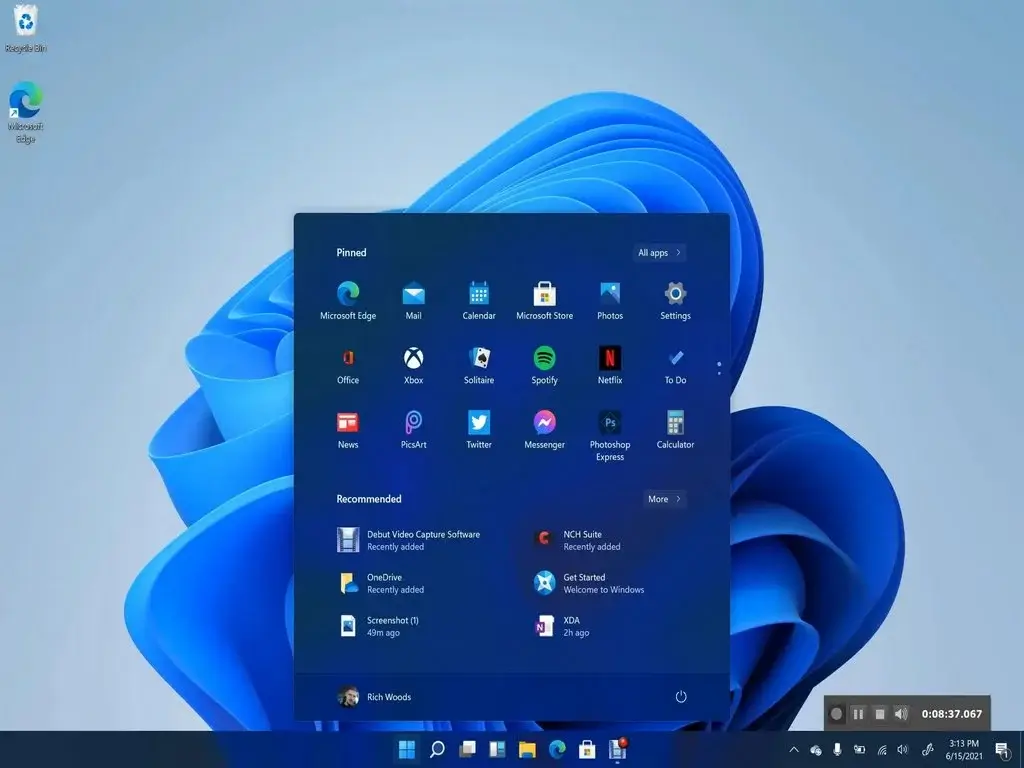Open the Spotify app from Pinned

[x=544, y=358]
